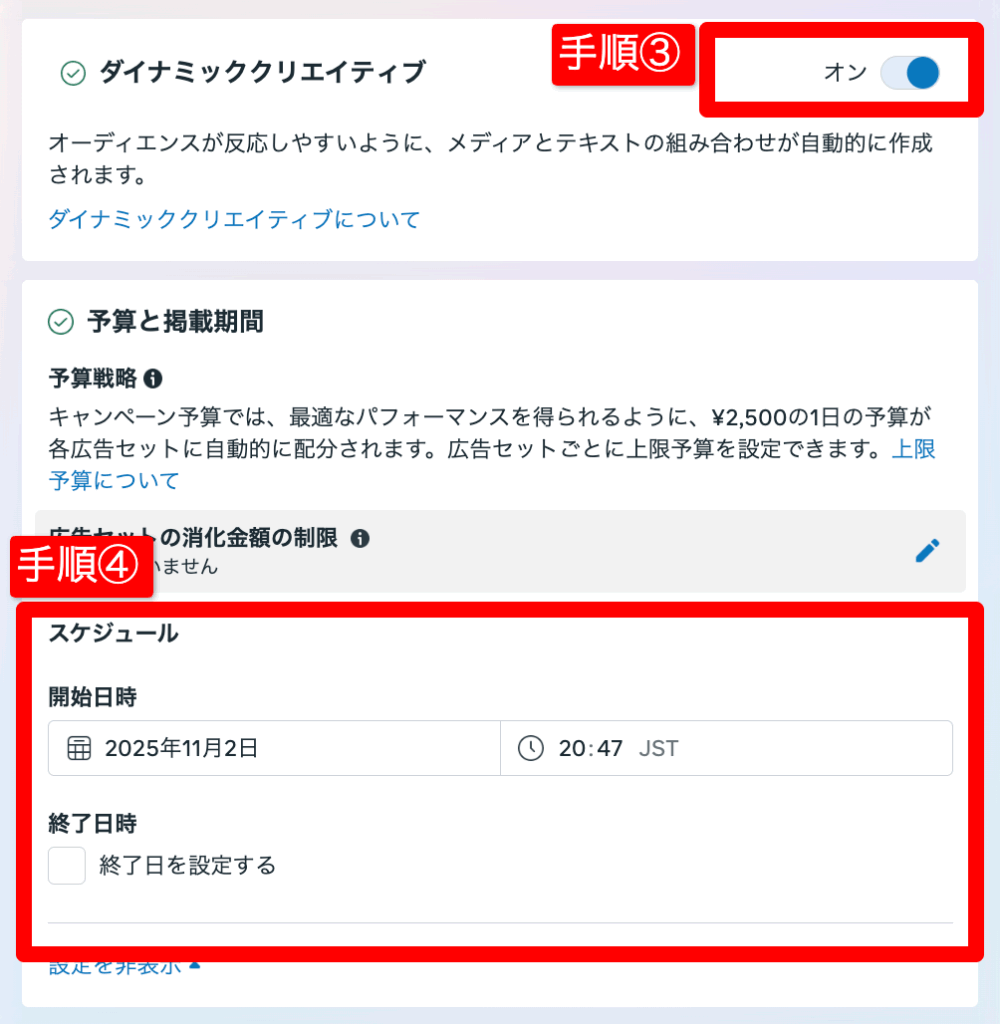Click the ダイナミッククリエイティブ section heading
This screenshot has height=1024, width=1000.
[x=263, y=72]
